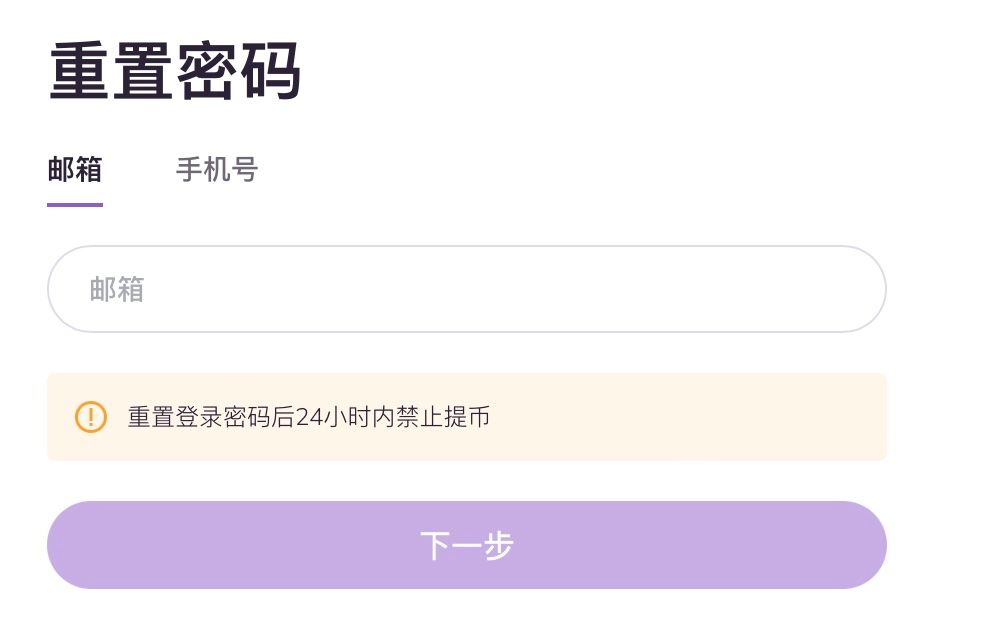This screenshot has width=1004, height=636.
Task: Click the 重置密码 page heading
Action: [x=175, y=72]
